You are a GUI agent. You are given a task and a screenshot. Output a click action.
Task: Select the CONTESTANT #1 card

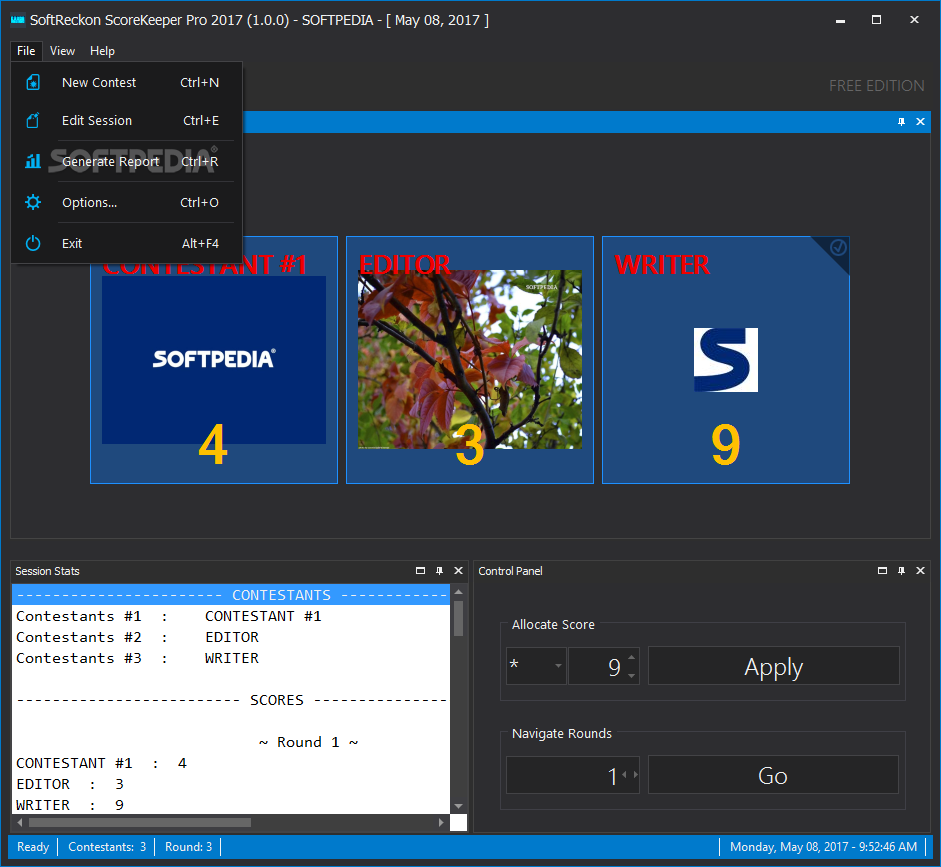[x=214, y=359]
